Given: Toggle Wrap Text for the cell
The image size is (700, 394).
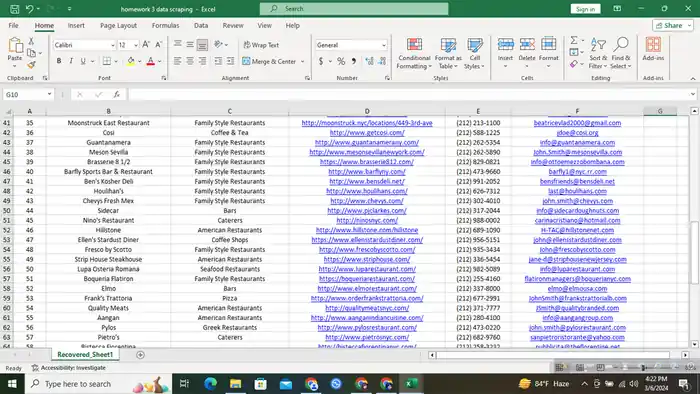Looking at the screenshot, I should click(x=261, y=45).
